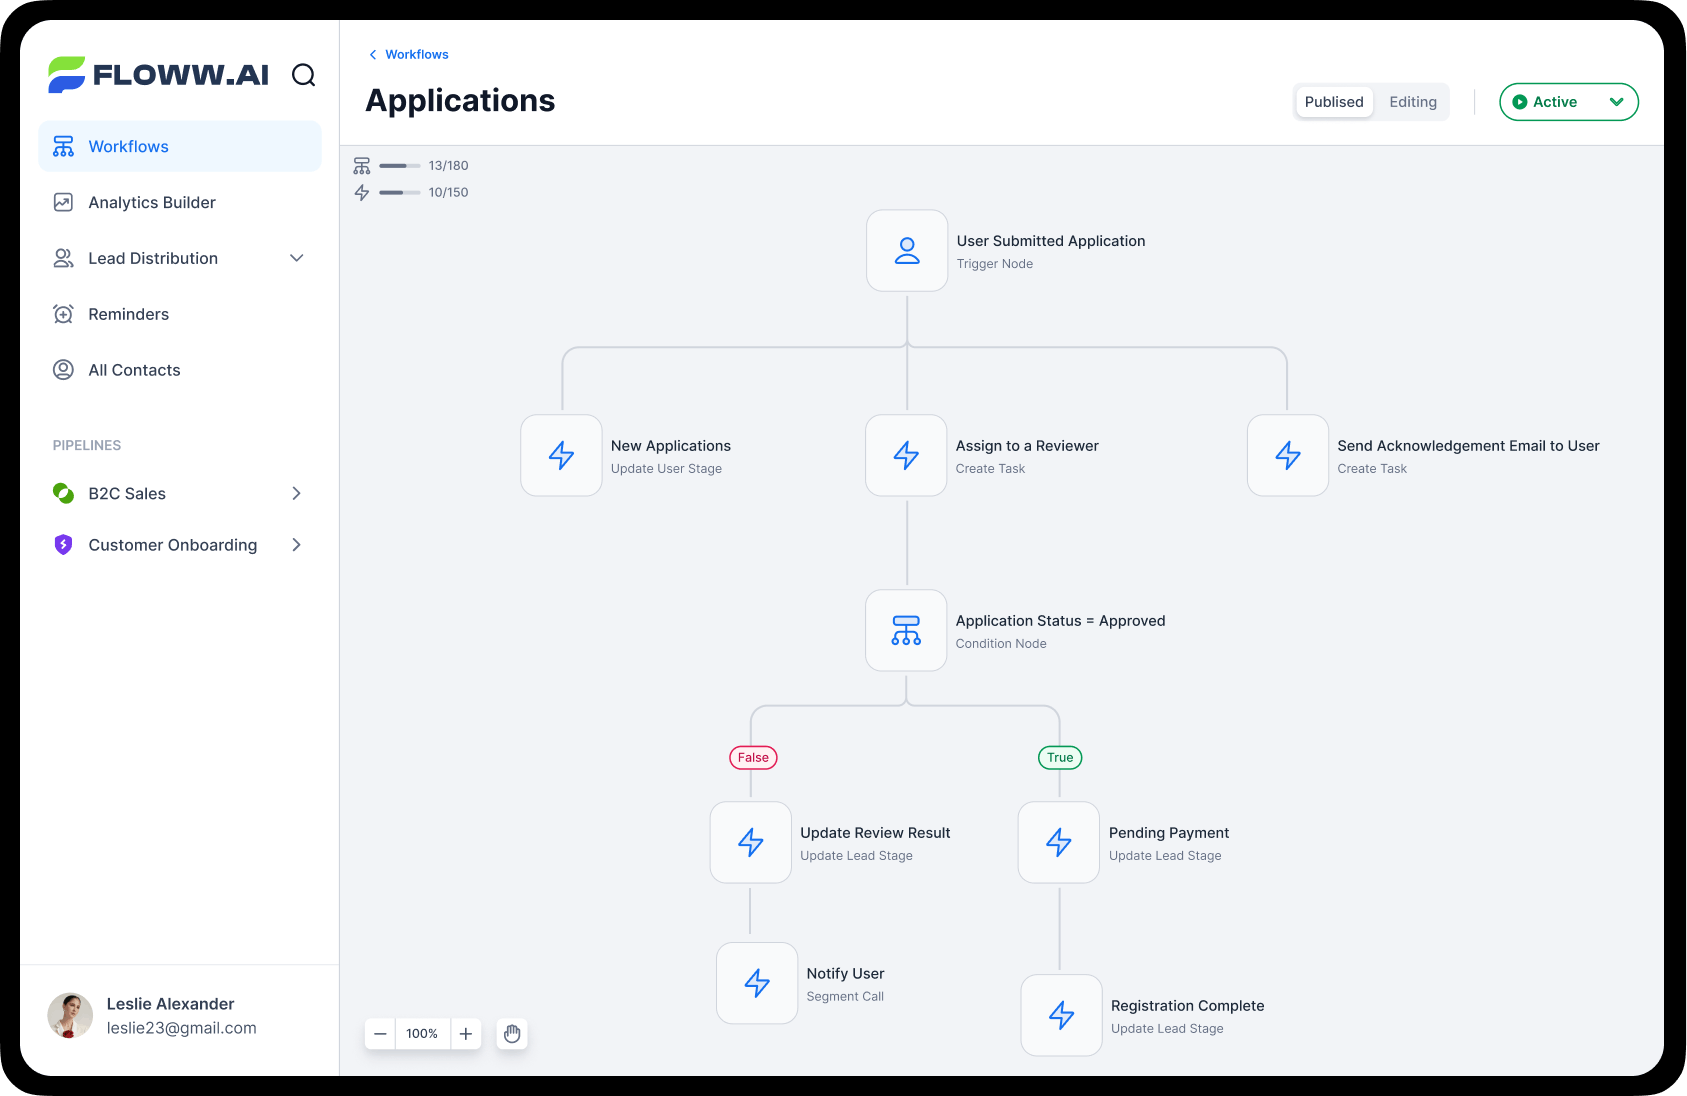Open Analytics Builder from the sidebar
This screenshot has width=1687, height=1096.
(152, 202)
